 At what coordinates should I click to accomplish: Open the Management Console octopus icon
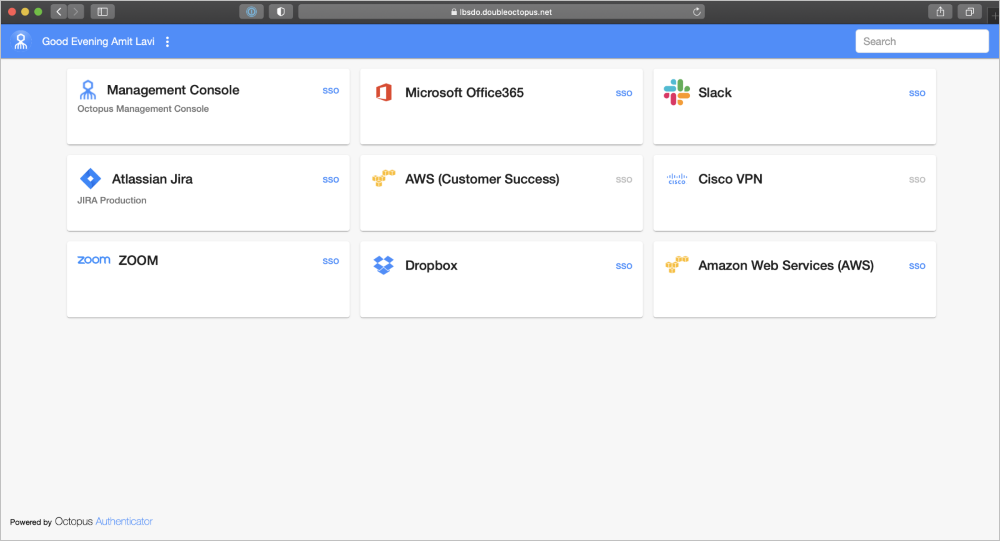click(88, 90)
